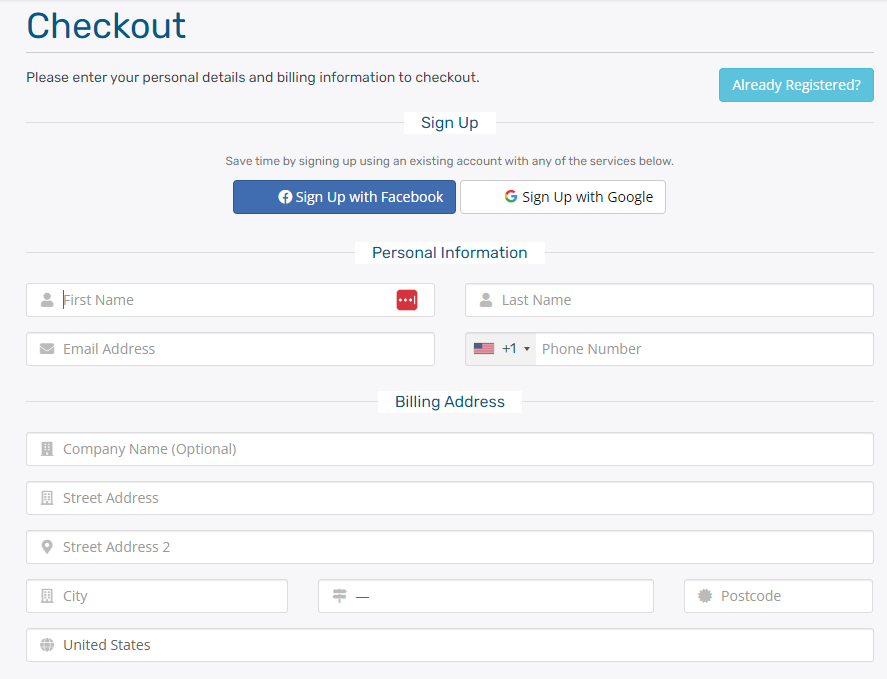Open the state/region selector showing a dash
Screen dimensions: 887x679
(485, 595)
